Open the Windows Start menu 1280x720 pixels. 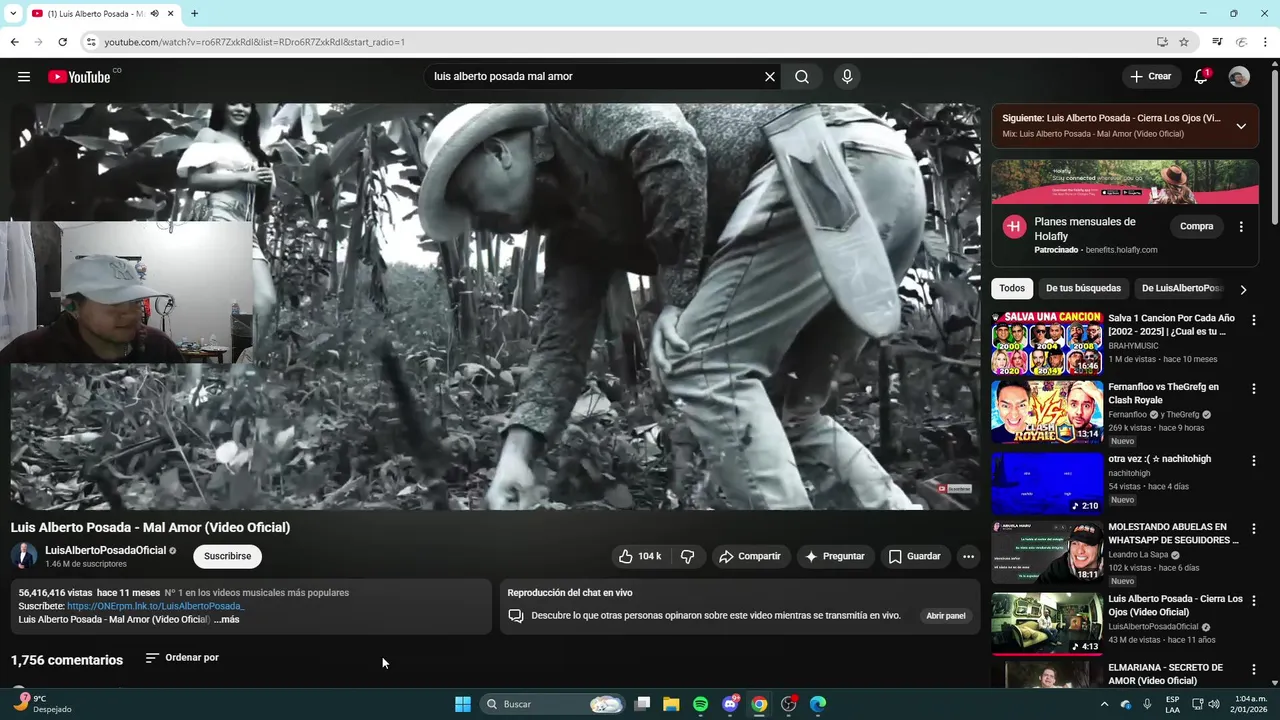point(463,704)
